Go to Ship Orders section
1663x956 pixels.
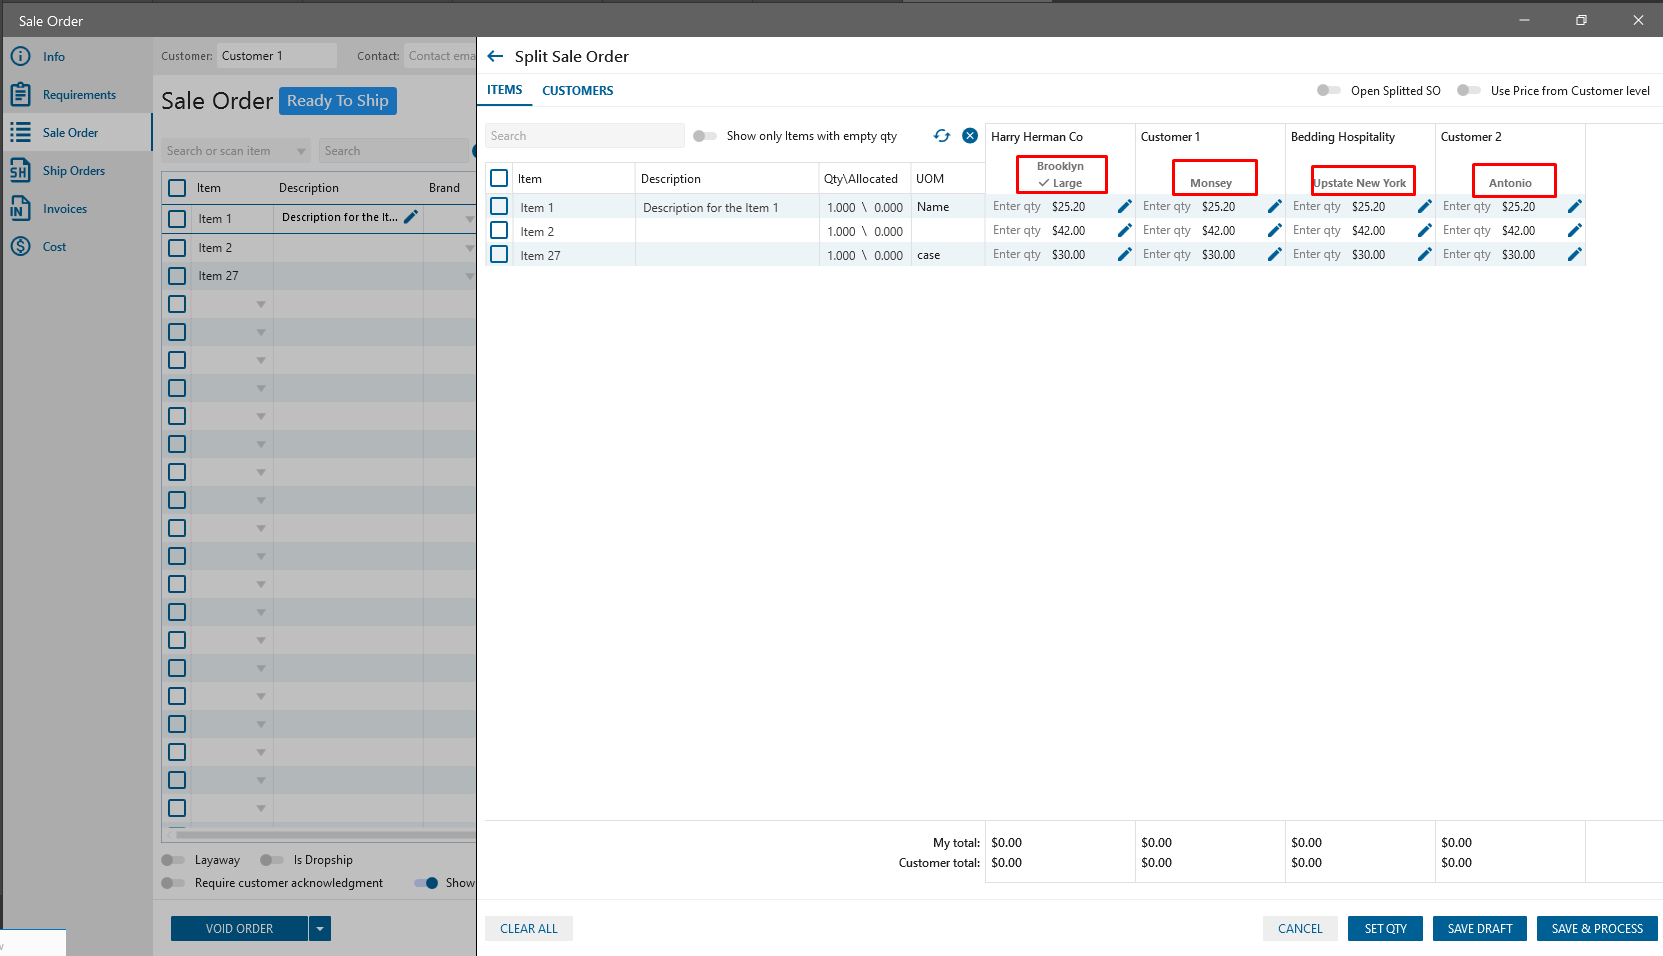74,171
